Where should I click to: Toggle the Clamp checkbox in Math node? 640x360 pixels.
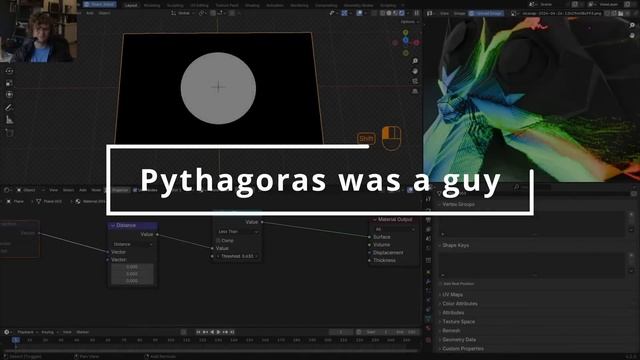click(x=218, y=240)
